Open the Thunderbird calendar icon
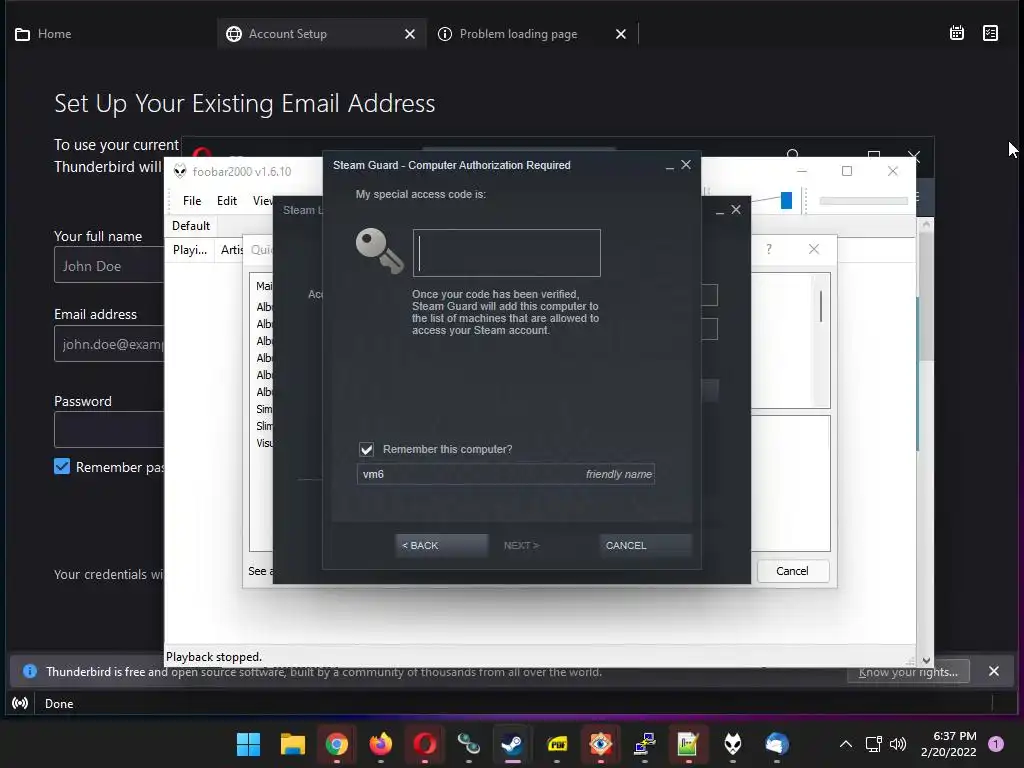Image resolution: width=1024 pixels, height=768 pixels. tap(957, 33)
